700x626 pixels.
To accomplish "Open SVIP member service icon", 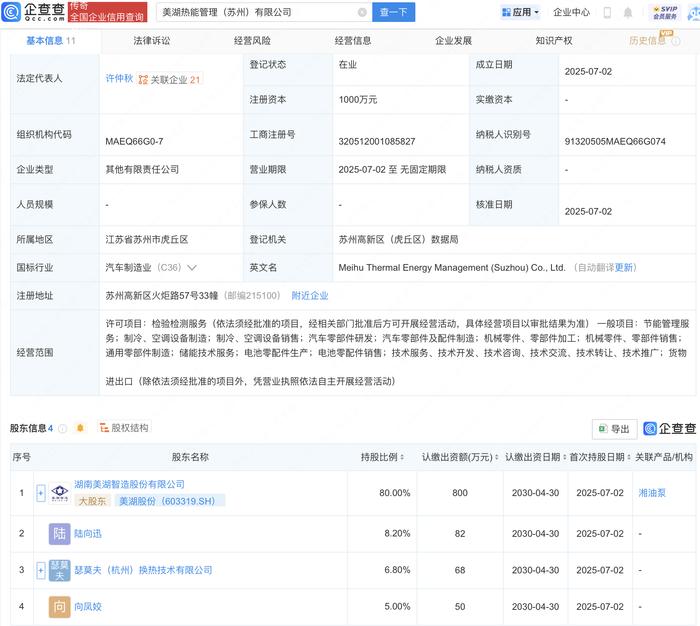I will [665, 13].
